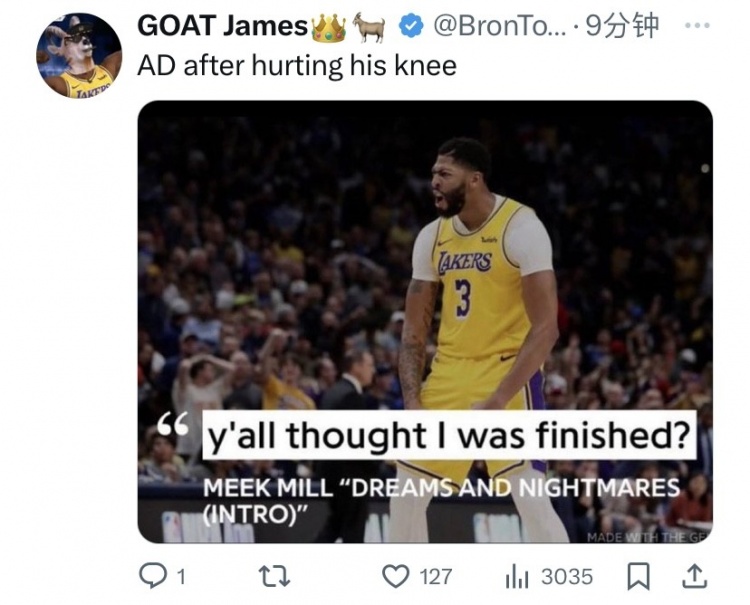This screenshot has height=605, width=750.
Task: Click the tweet text 'AD after hurting his knee'
Action: click(x=296, y=66)
